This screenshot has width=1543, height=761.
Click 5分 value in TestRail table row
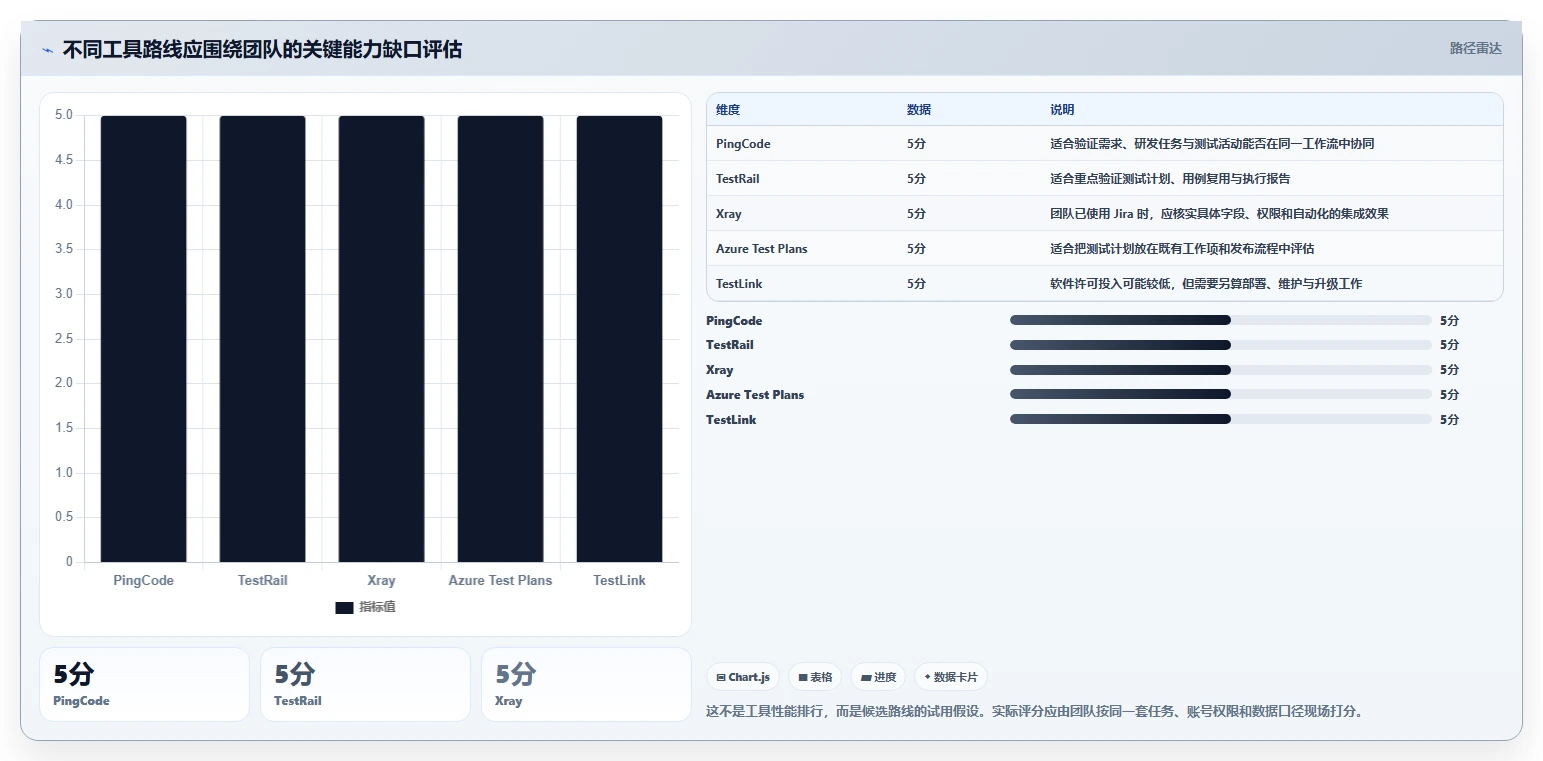(916, 179)
